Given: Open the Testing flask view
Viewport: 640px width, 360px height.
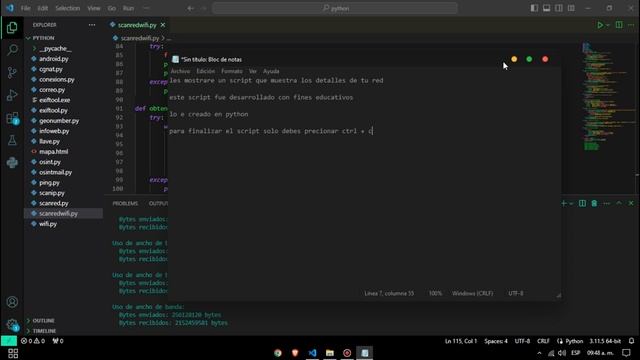Looking at the screenshot, I should pos(12,140).
